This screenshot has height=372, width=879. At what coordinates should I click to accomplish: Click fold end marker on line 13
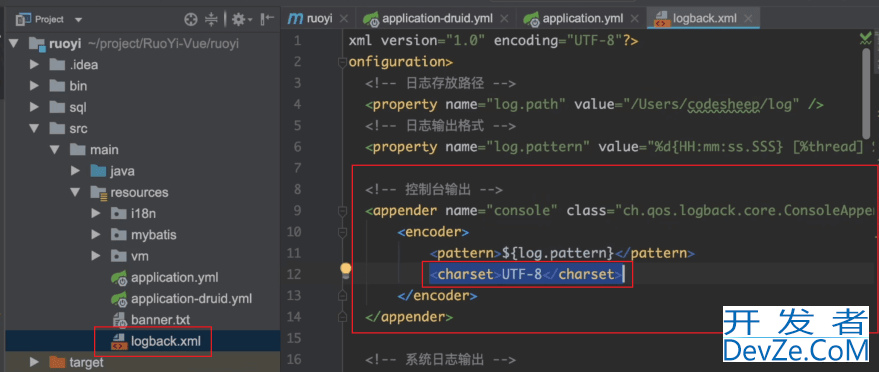click(342, 296)
